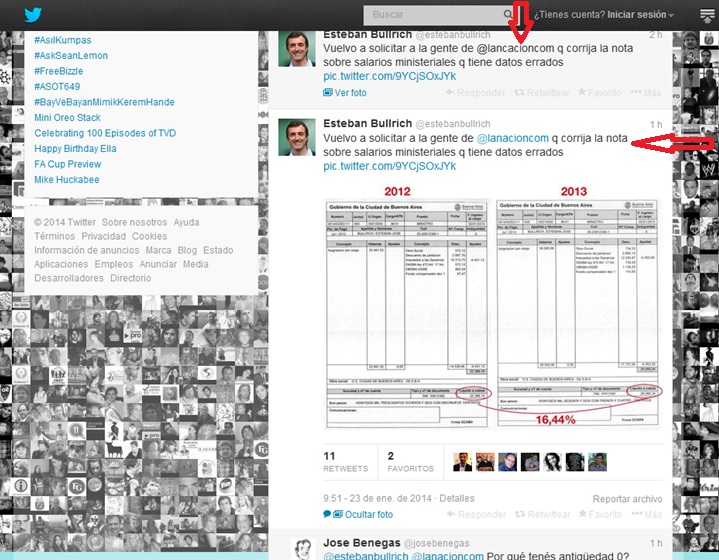The height and width of the screenshot is (560, 719).
Task: Click Detalles link
Action: (x=457, y=498)
